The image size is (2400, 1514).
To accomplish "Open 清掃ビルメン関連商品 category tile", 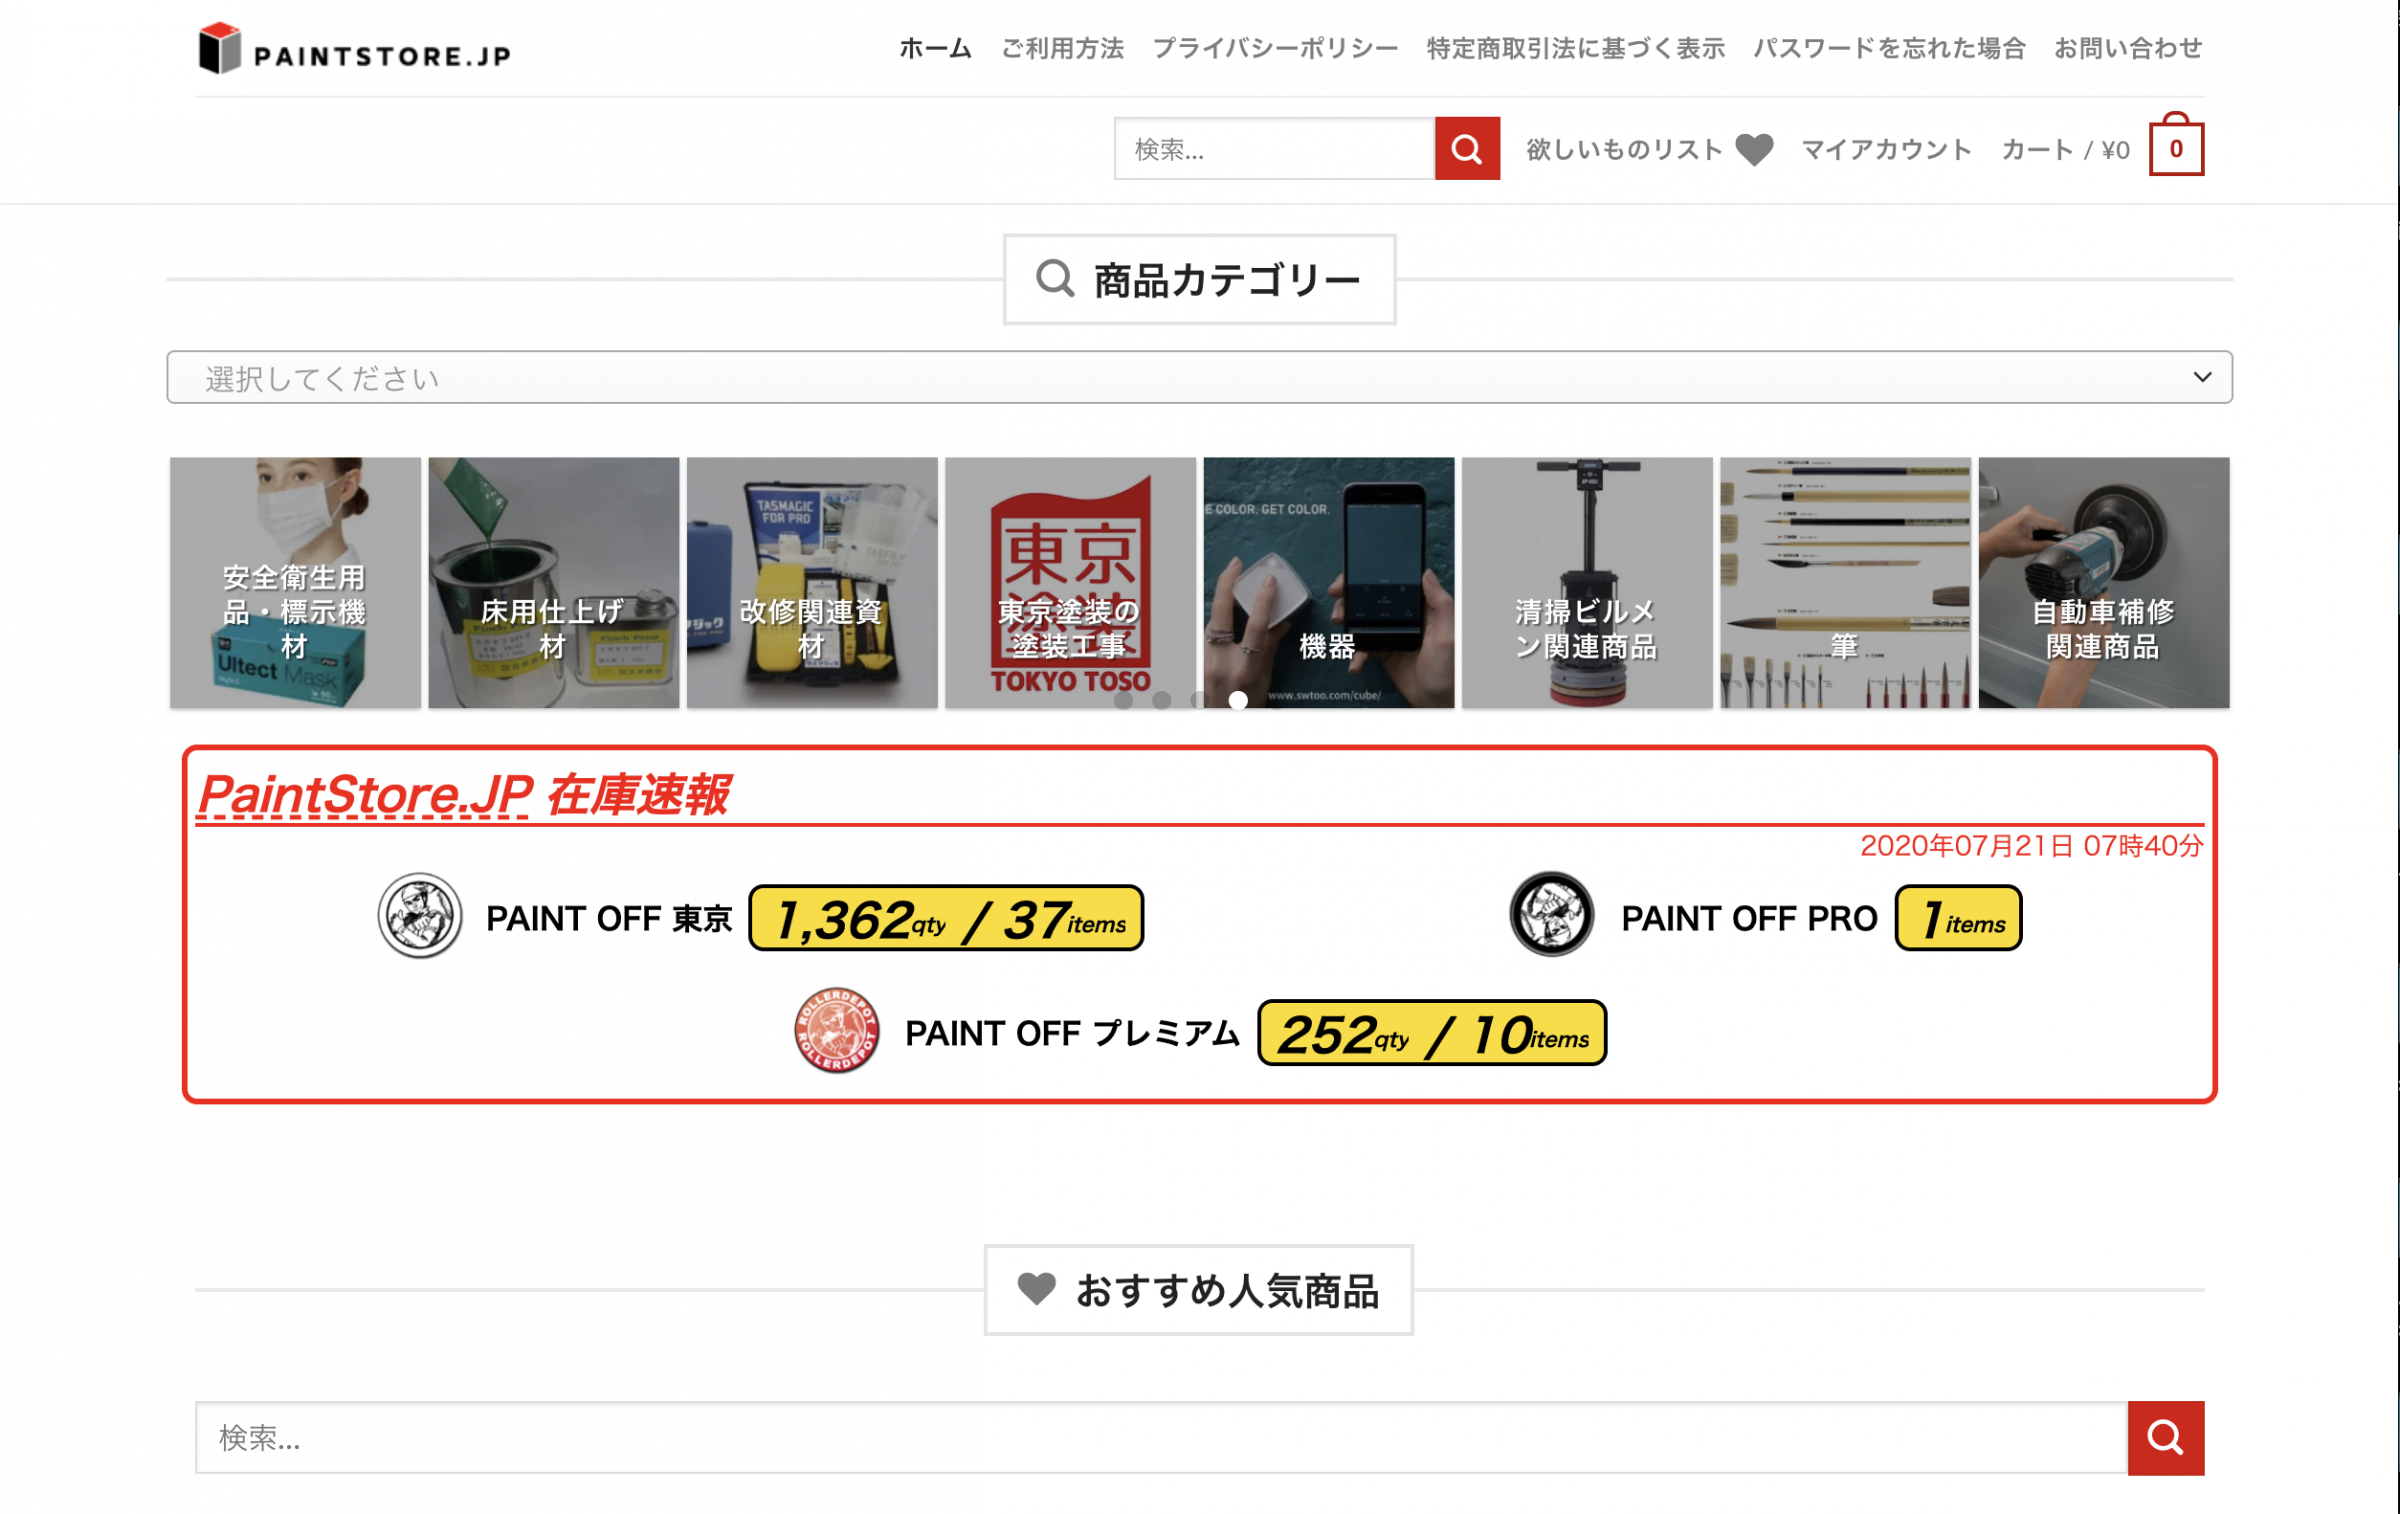I will pos(1587,583).
